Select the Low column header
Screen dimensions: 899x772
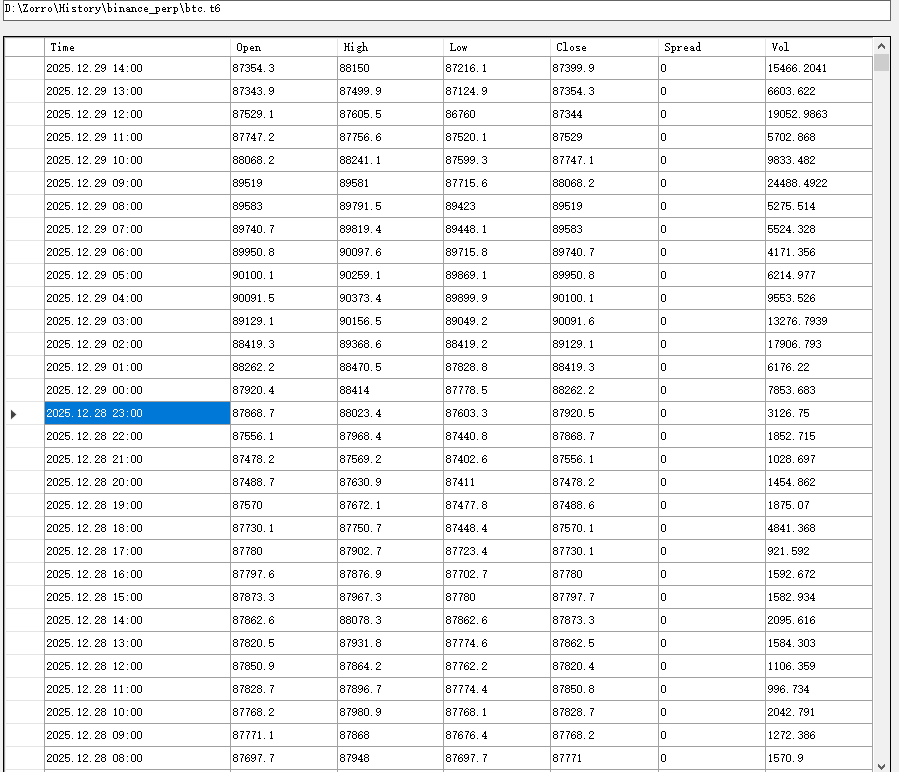[x=497, y=47]
